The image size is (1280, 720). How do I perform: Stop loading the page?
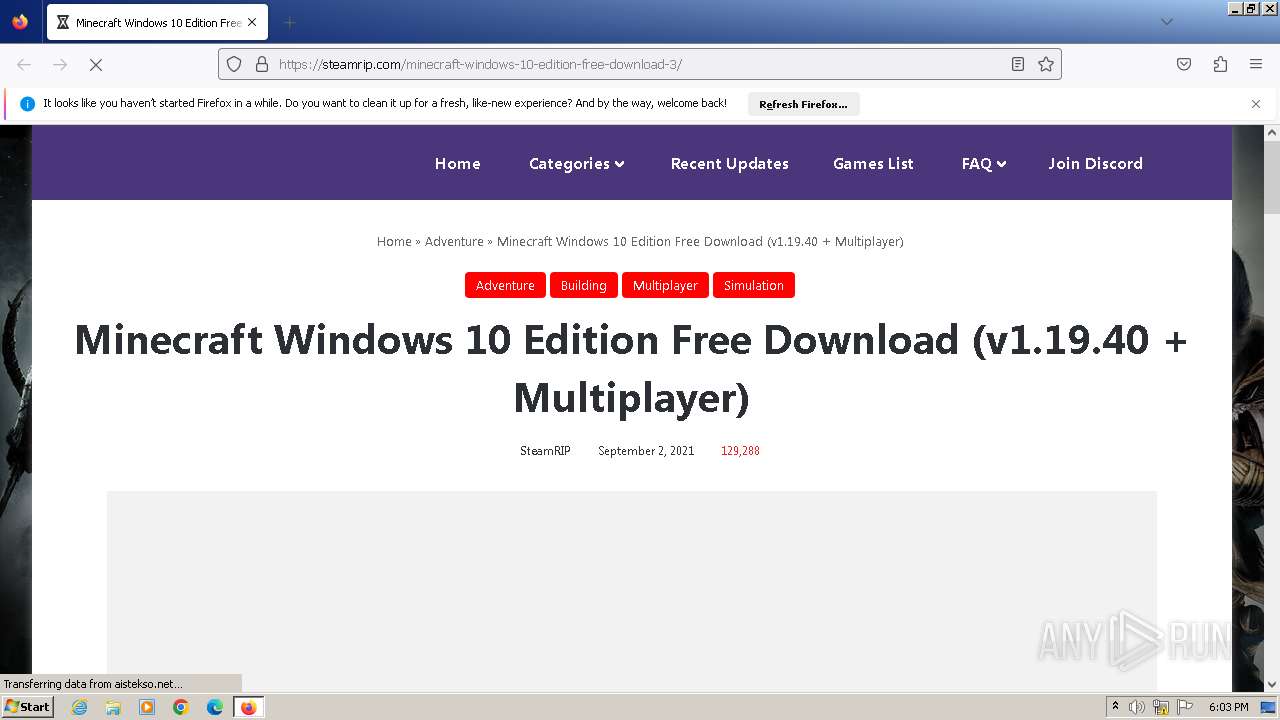pos(96,64)
